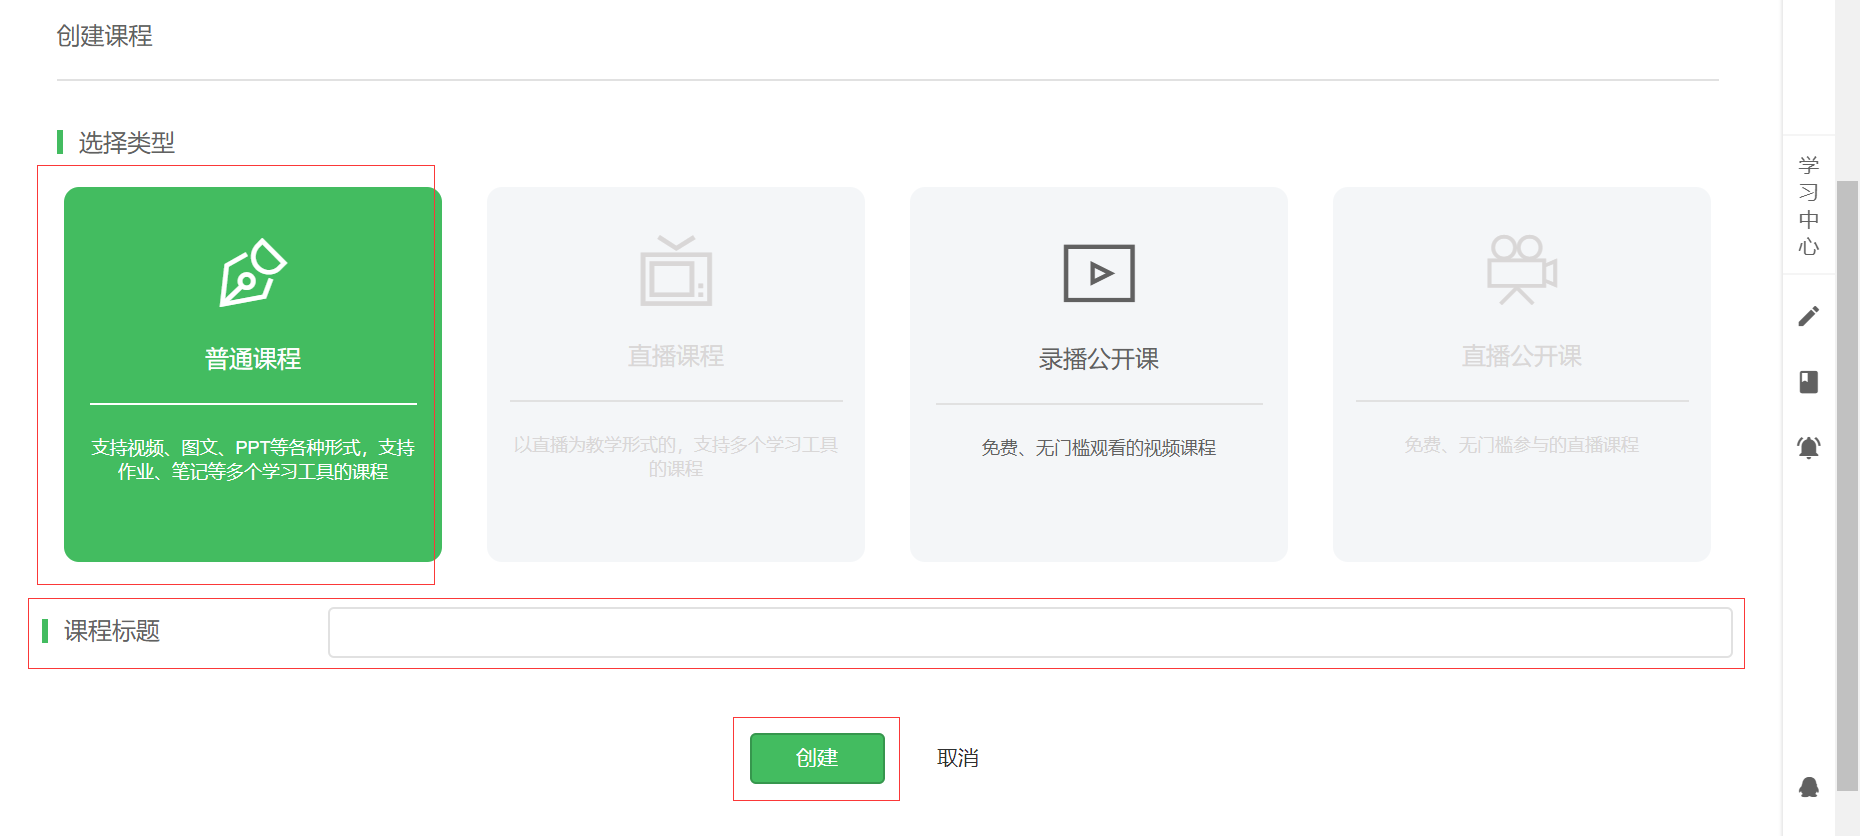The image size is (1860, 836).
Task: Select the 普通课程 course type card
Action: pos(253,374)
